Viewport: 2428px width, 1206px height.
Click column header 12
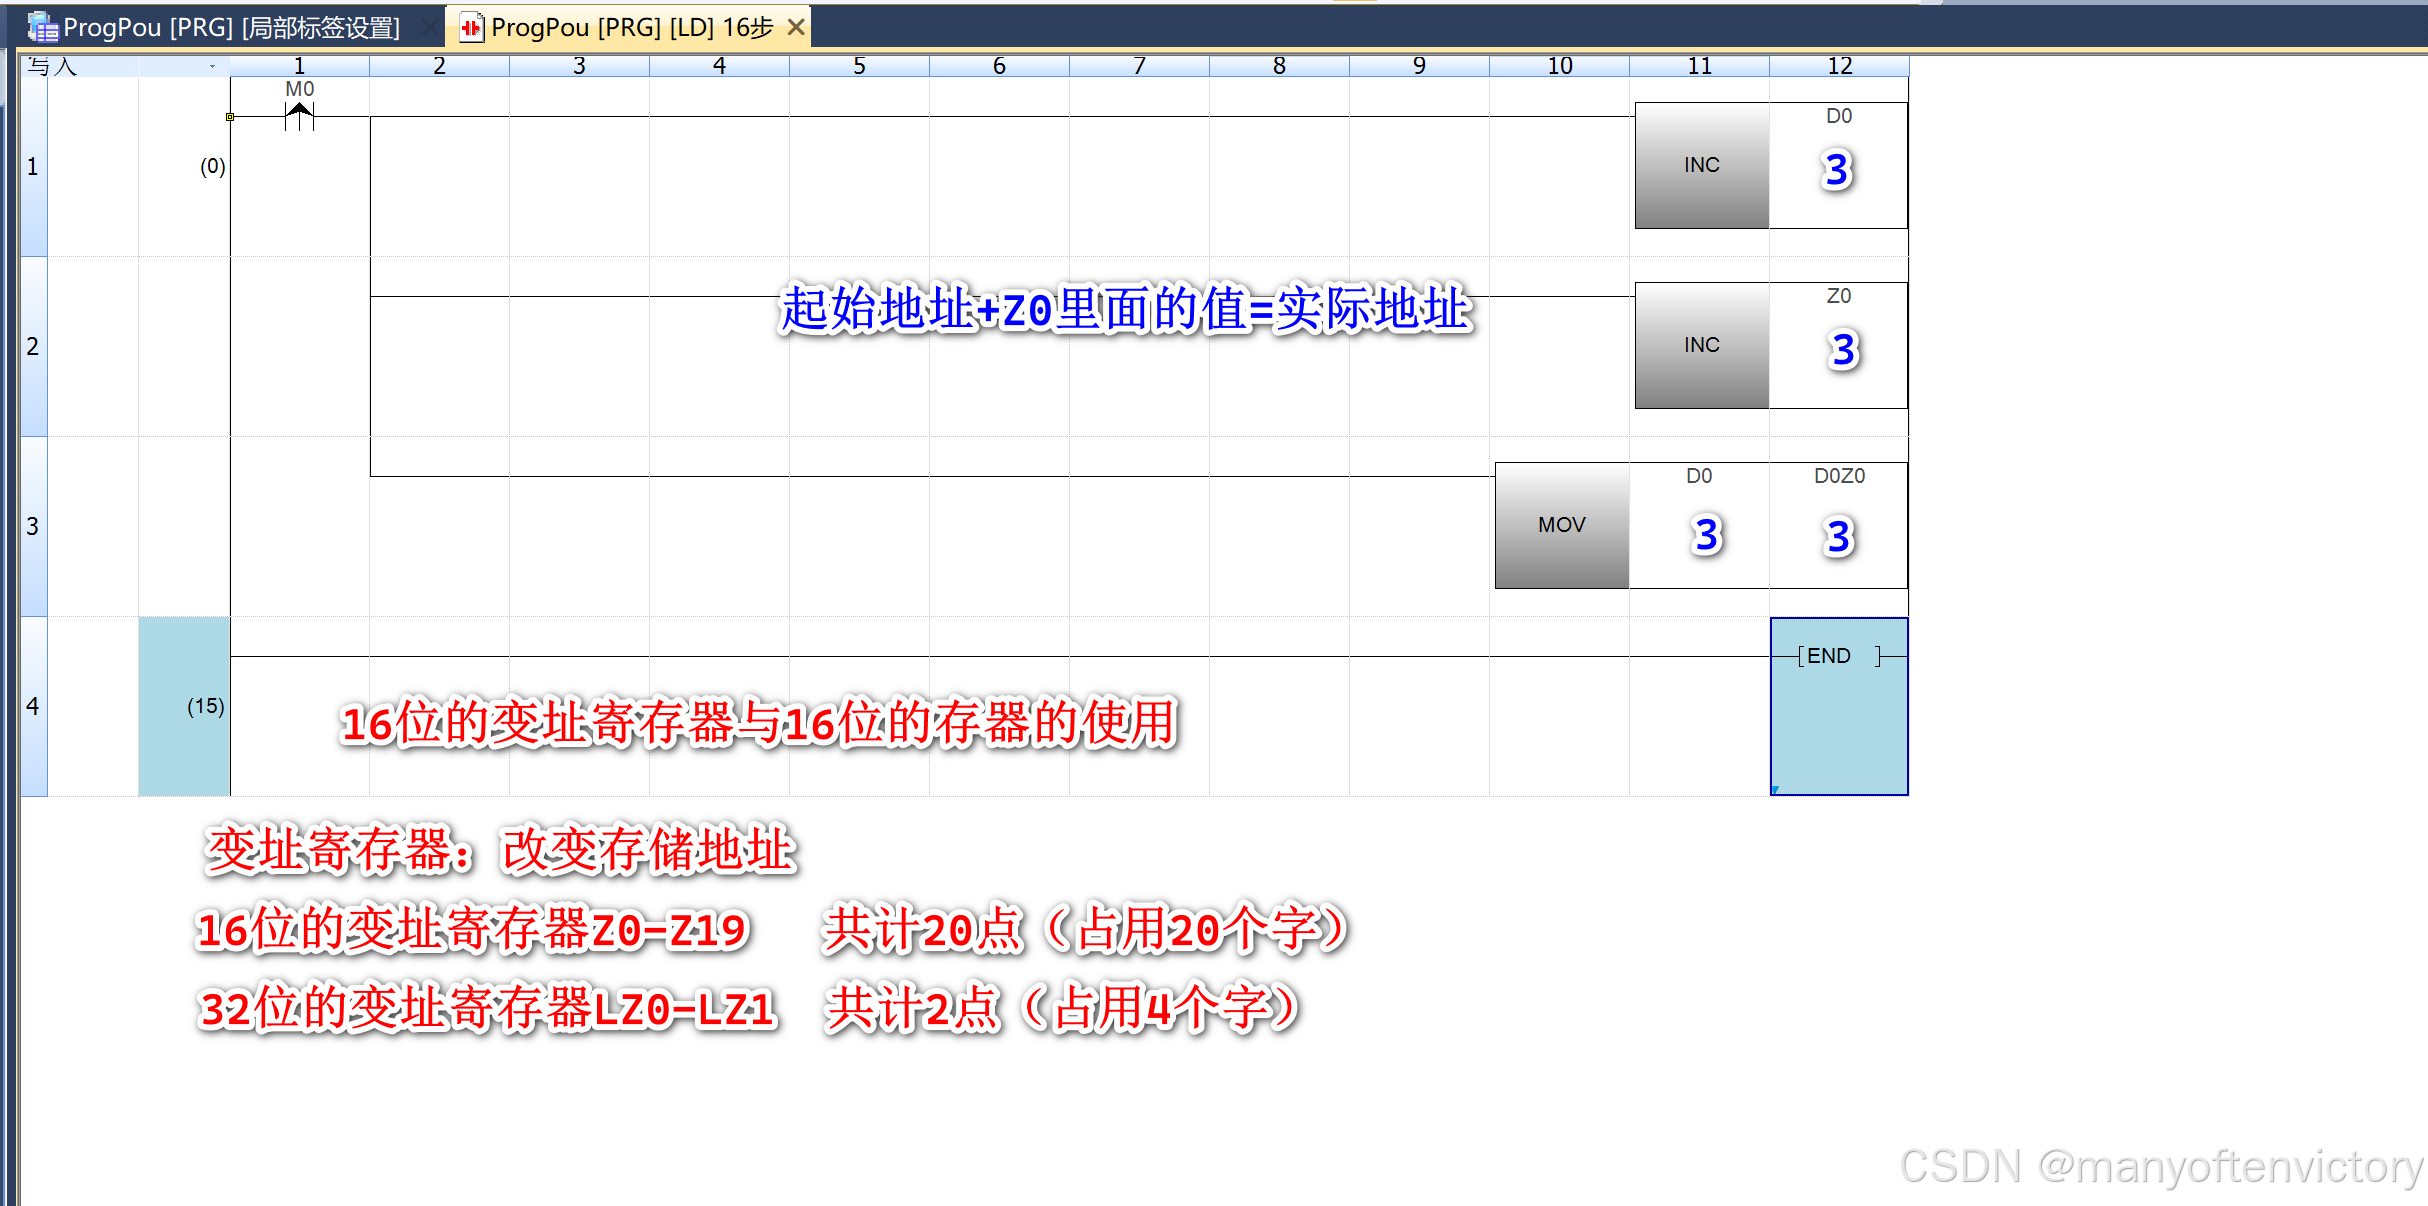tap(1839, 66)
